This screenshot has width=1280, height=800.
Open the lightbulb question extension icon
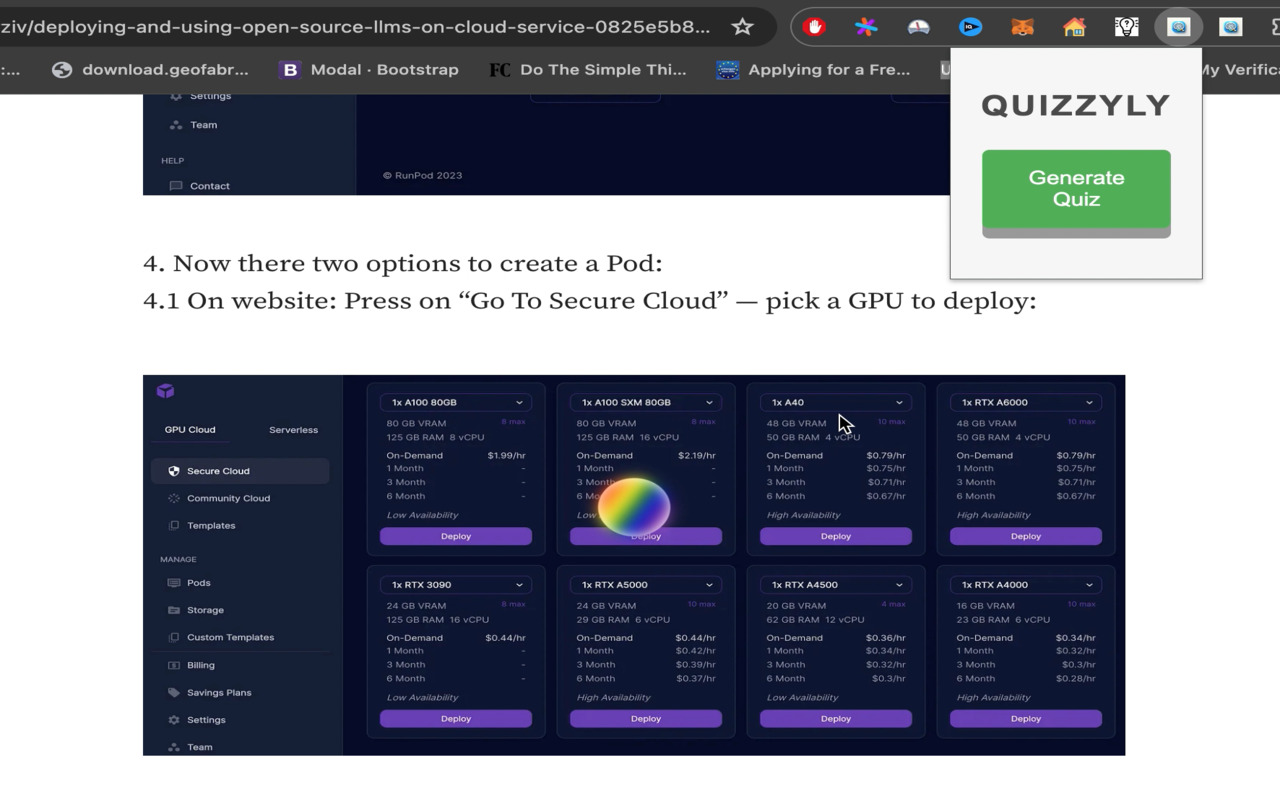point(1126,27)
